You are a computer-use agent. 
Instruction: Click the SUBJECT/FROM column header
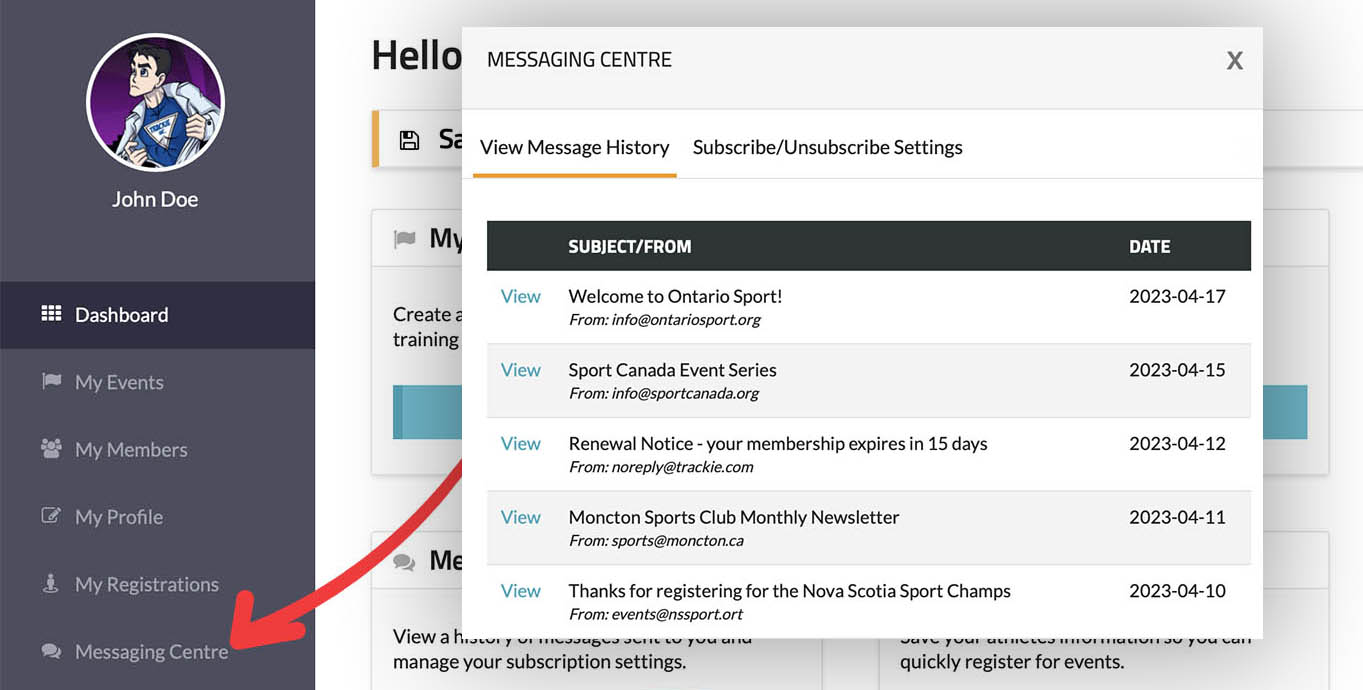tap(629, 246)
